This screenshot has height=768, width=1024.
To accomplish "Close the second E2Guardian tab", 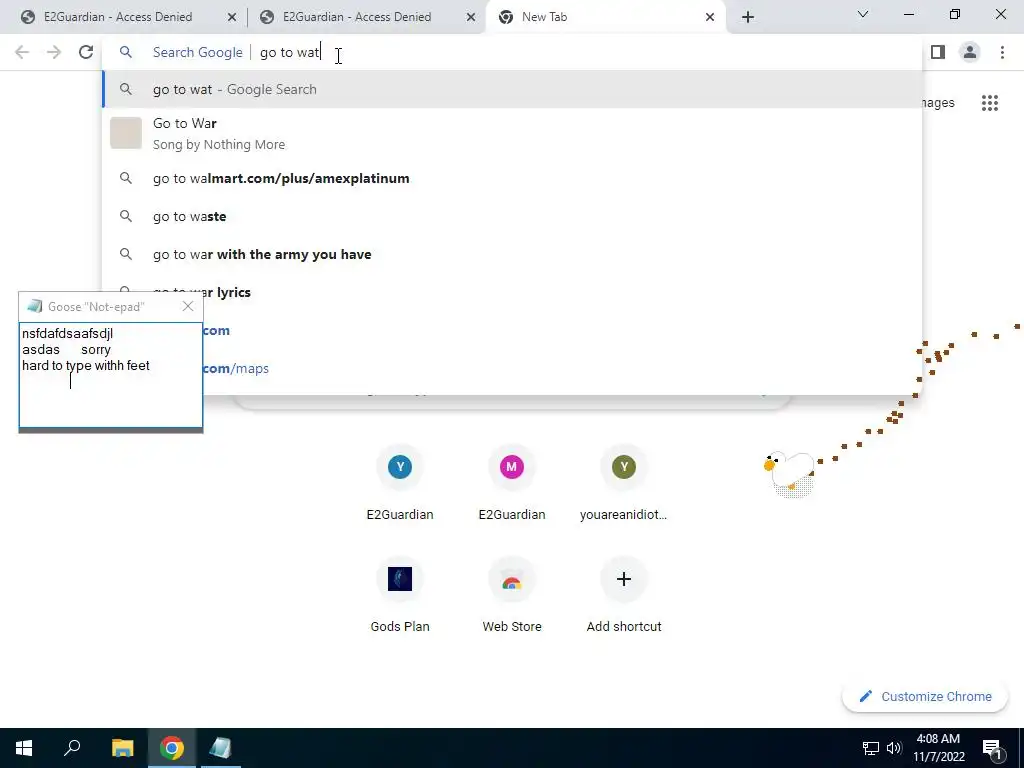I will click(x=471, y=17).
